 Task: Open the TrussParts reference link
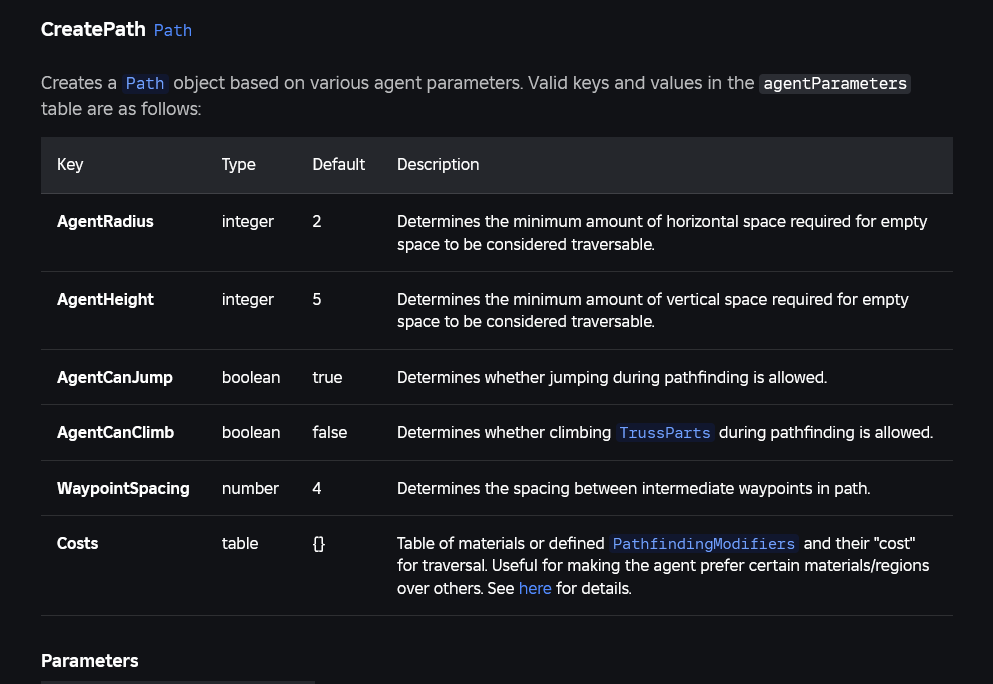coord(665,433)
